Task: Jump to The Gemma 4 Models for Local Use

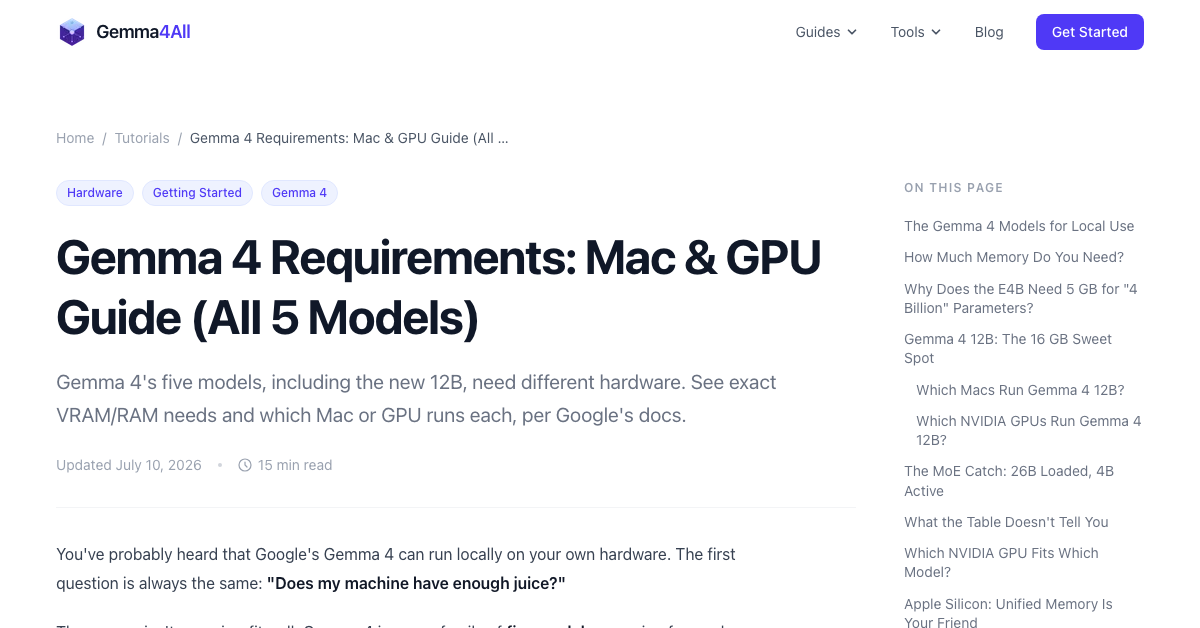Action: 1019,226
